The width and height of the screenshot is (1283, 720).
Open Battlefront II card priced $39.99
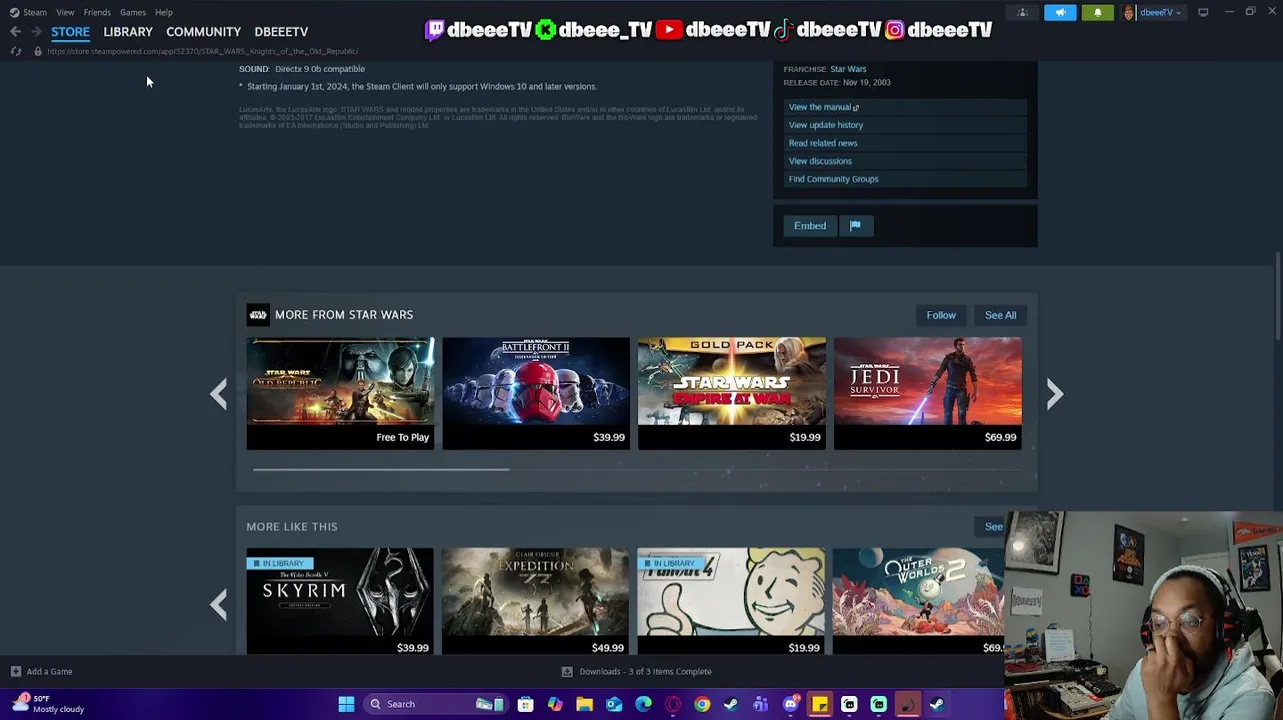point(536,393)
